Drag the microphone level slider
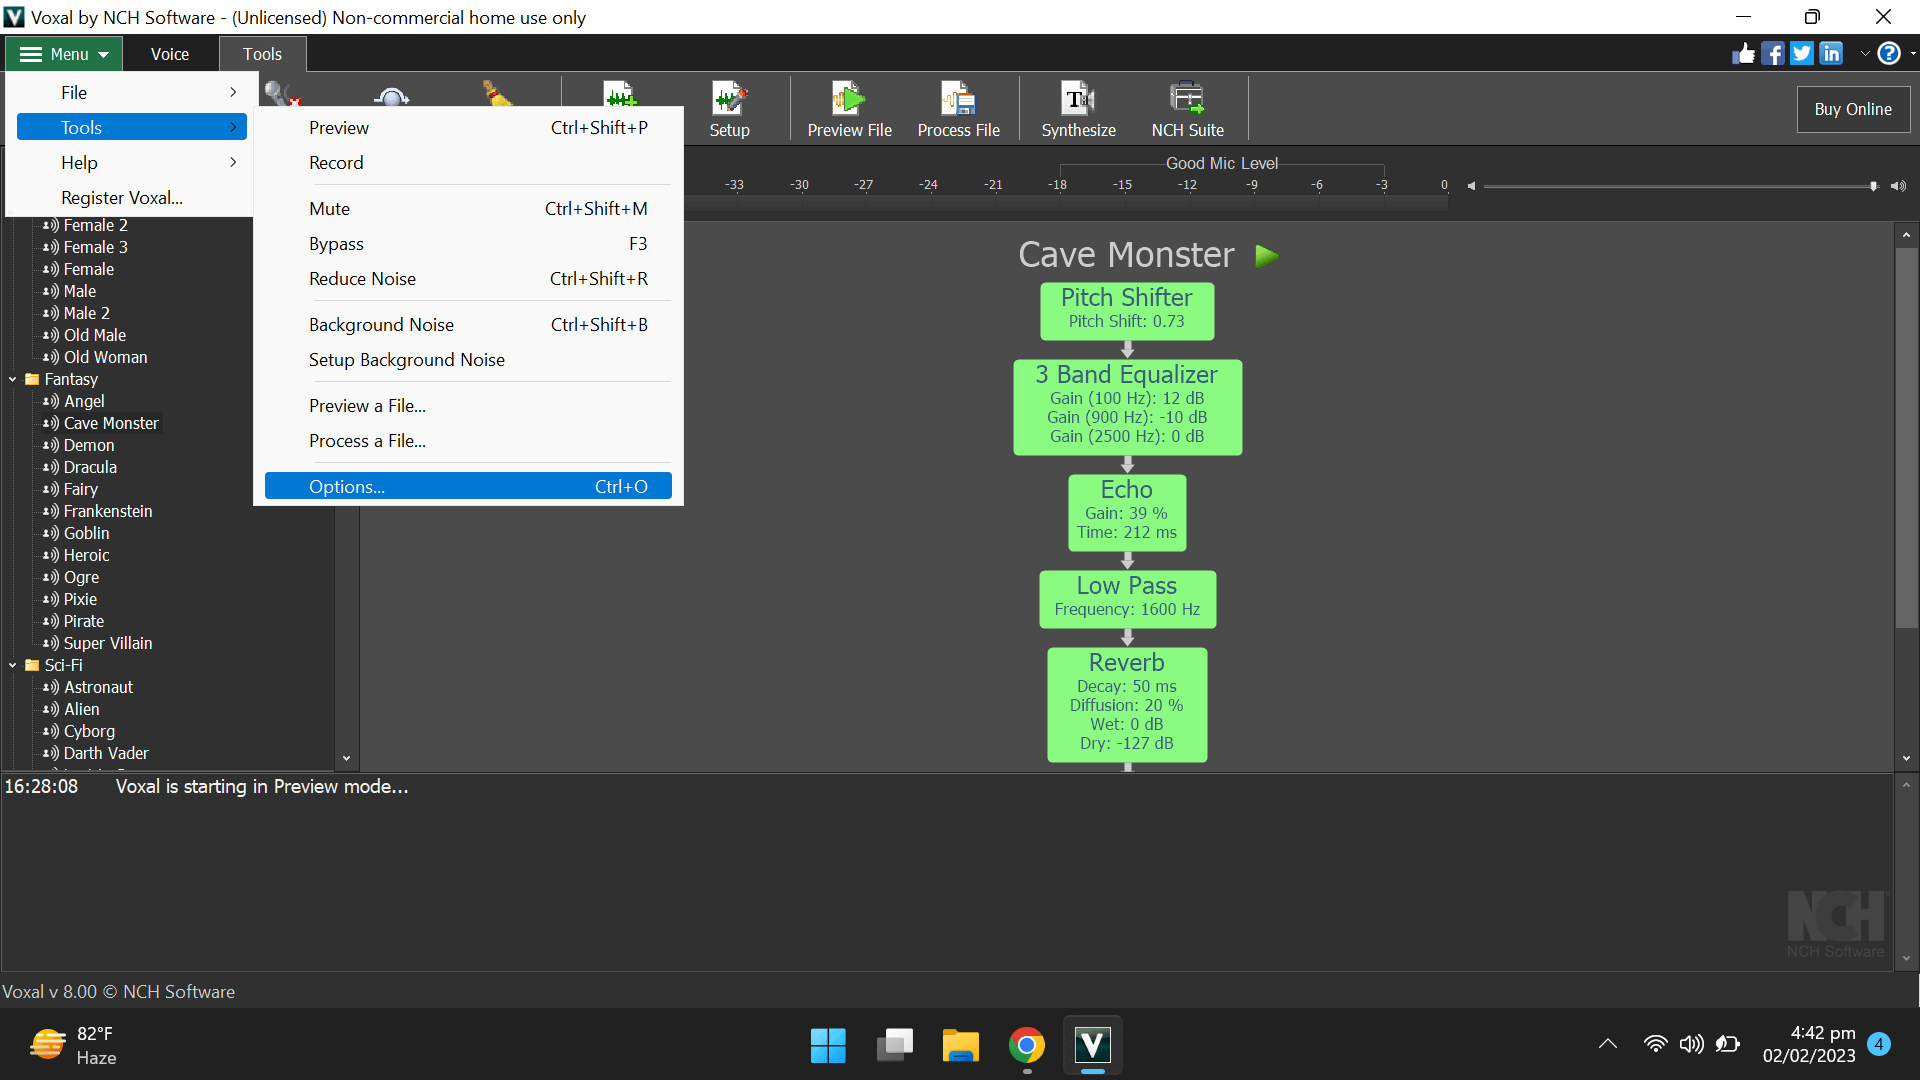This screenshot has width=1920, height=1080. click(x=1870, y=186)
